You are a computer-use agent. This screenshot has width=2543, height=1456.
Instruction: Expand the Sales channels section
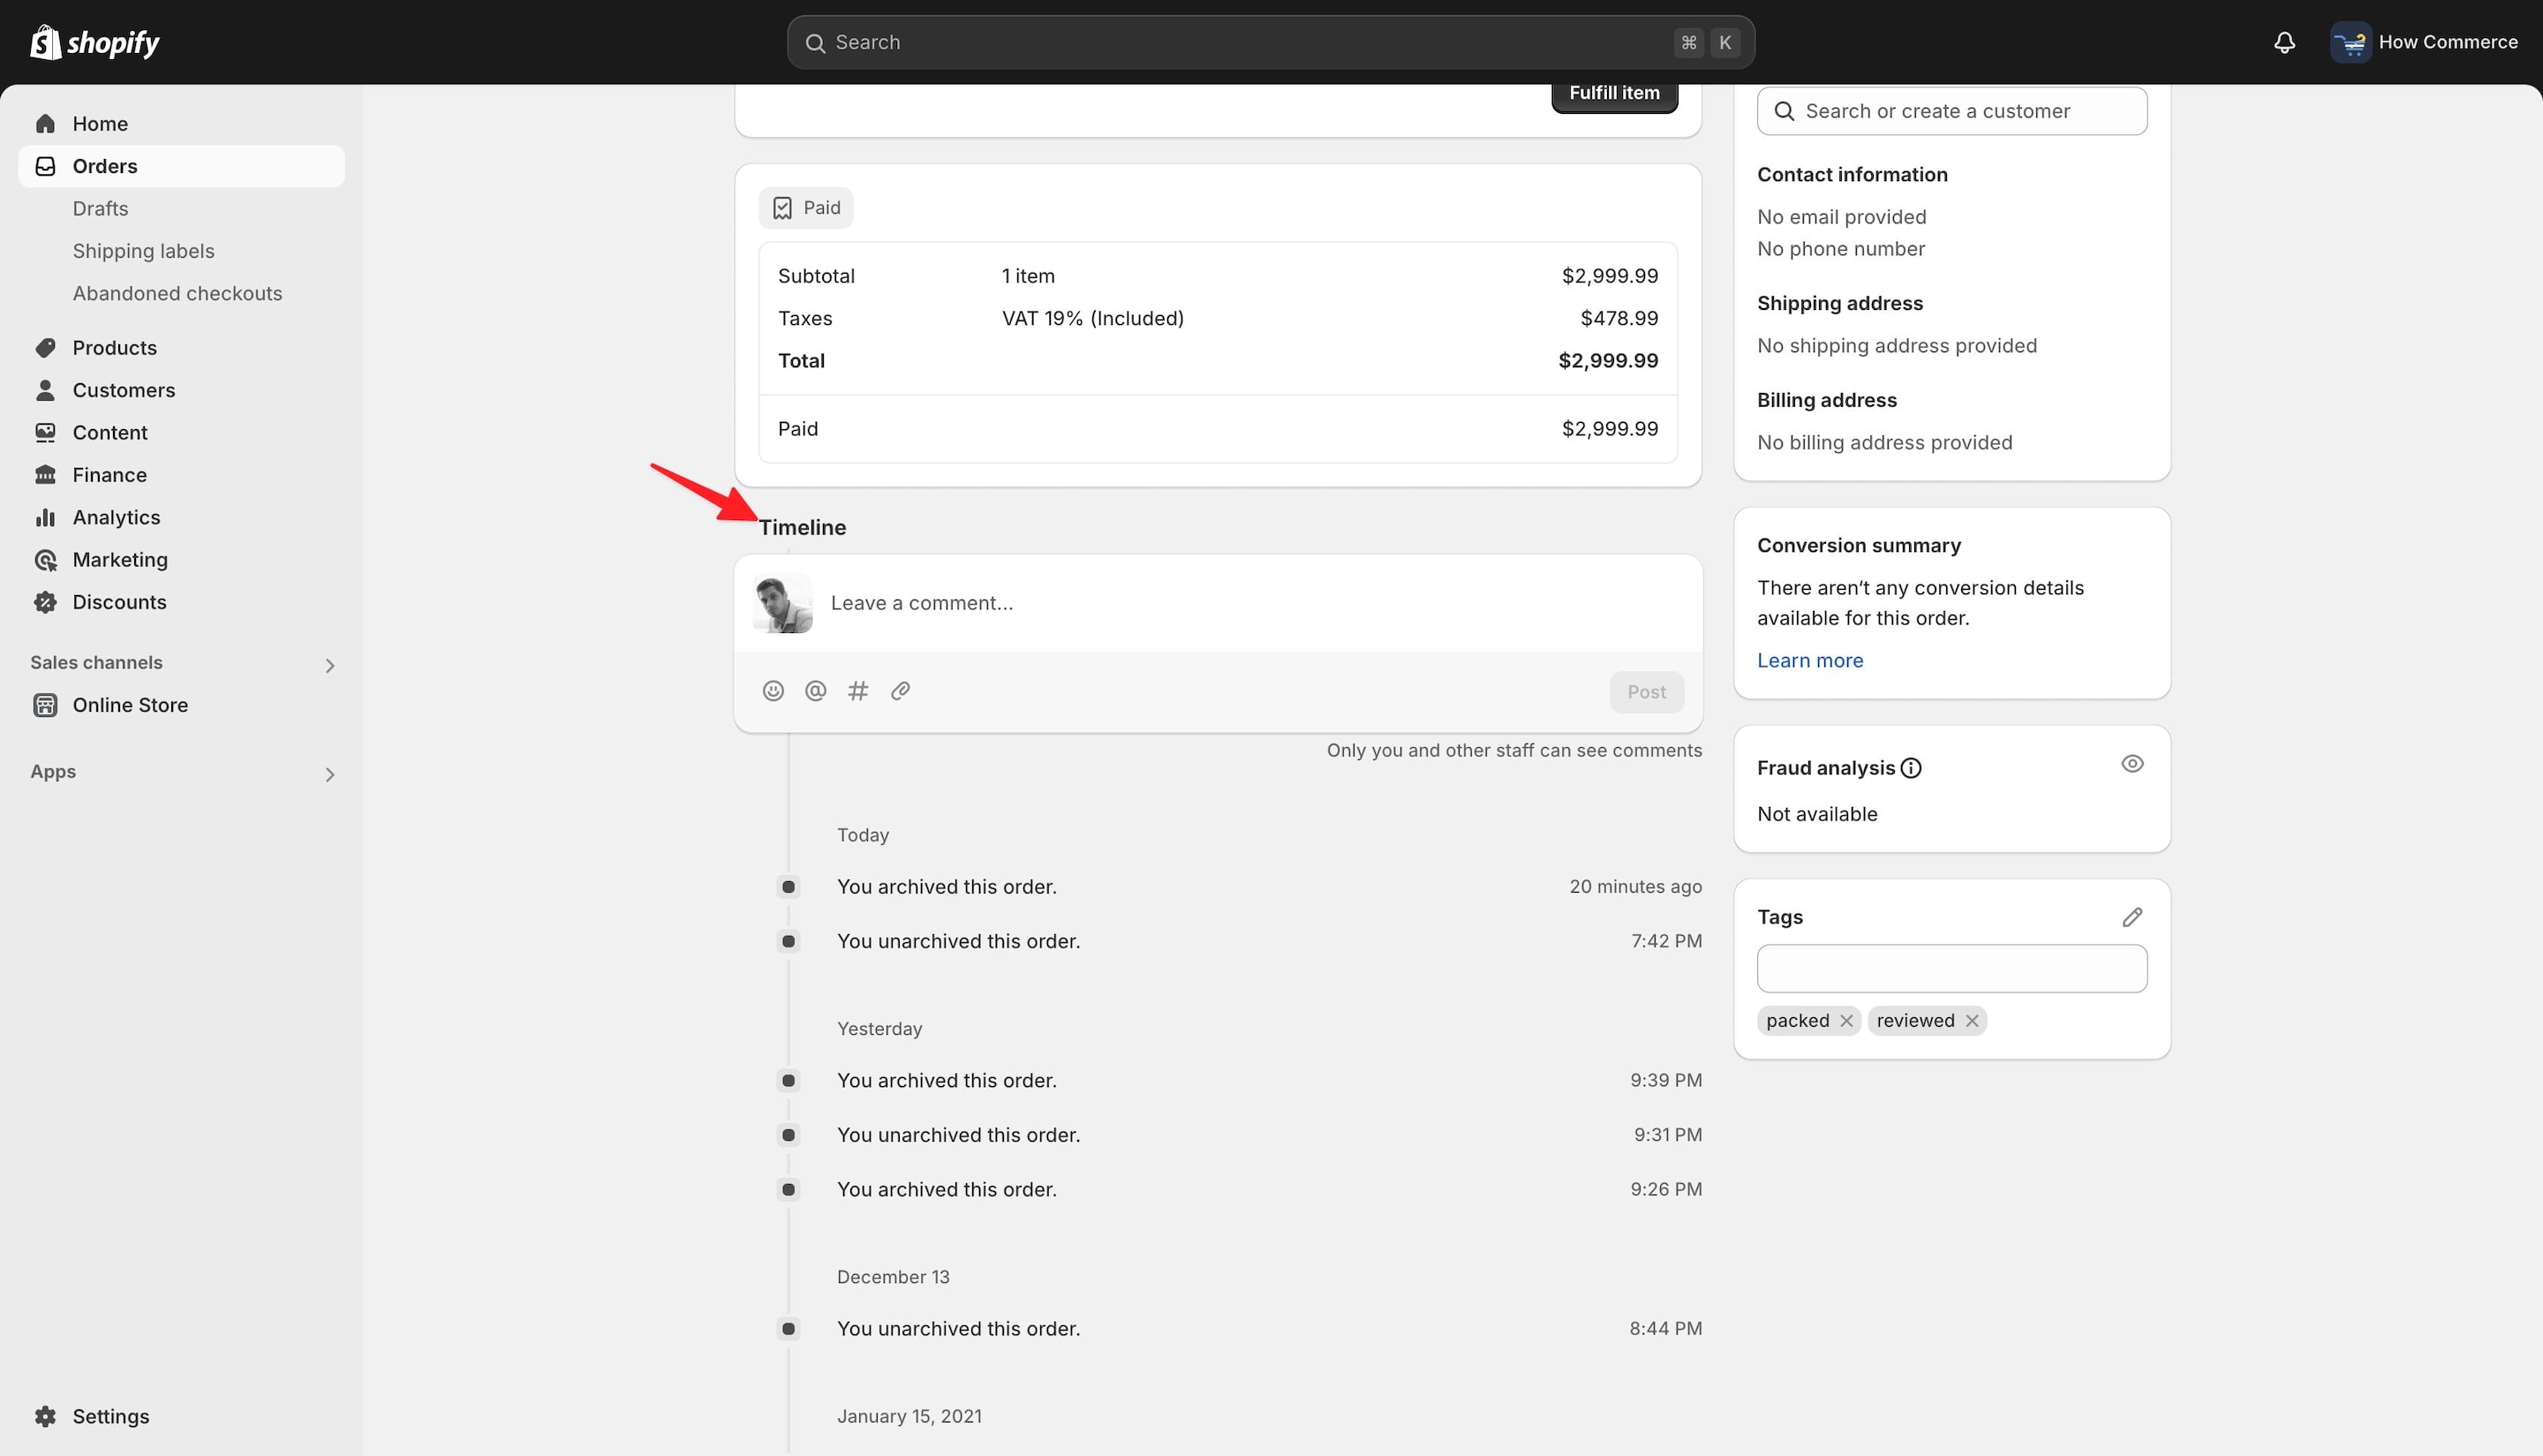(330, 665)
